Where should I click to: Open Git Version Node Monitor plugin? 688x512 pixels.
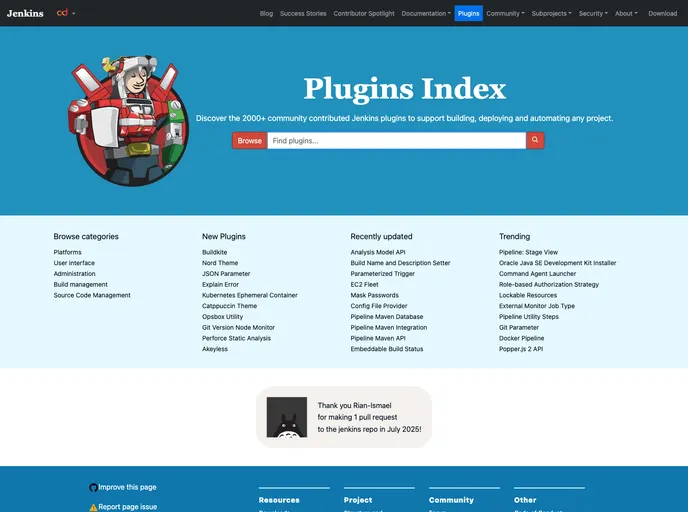[x=238, y=327]
